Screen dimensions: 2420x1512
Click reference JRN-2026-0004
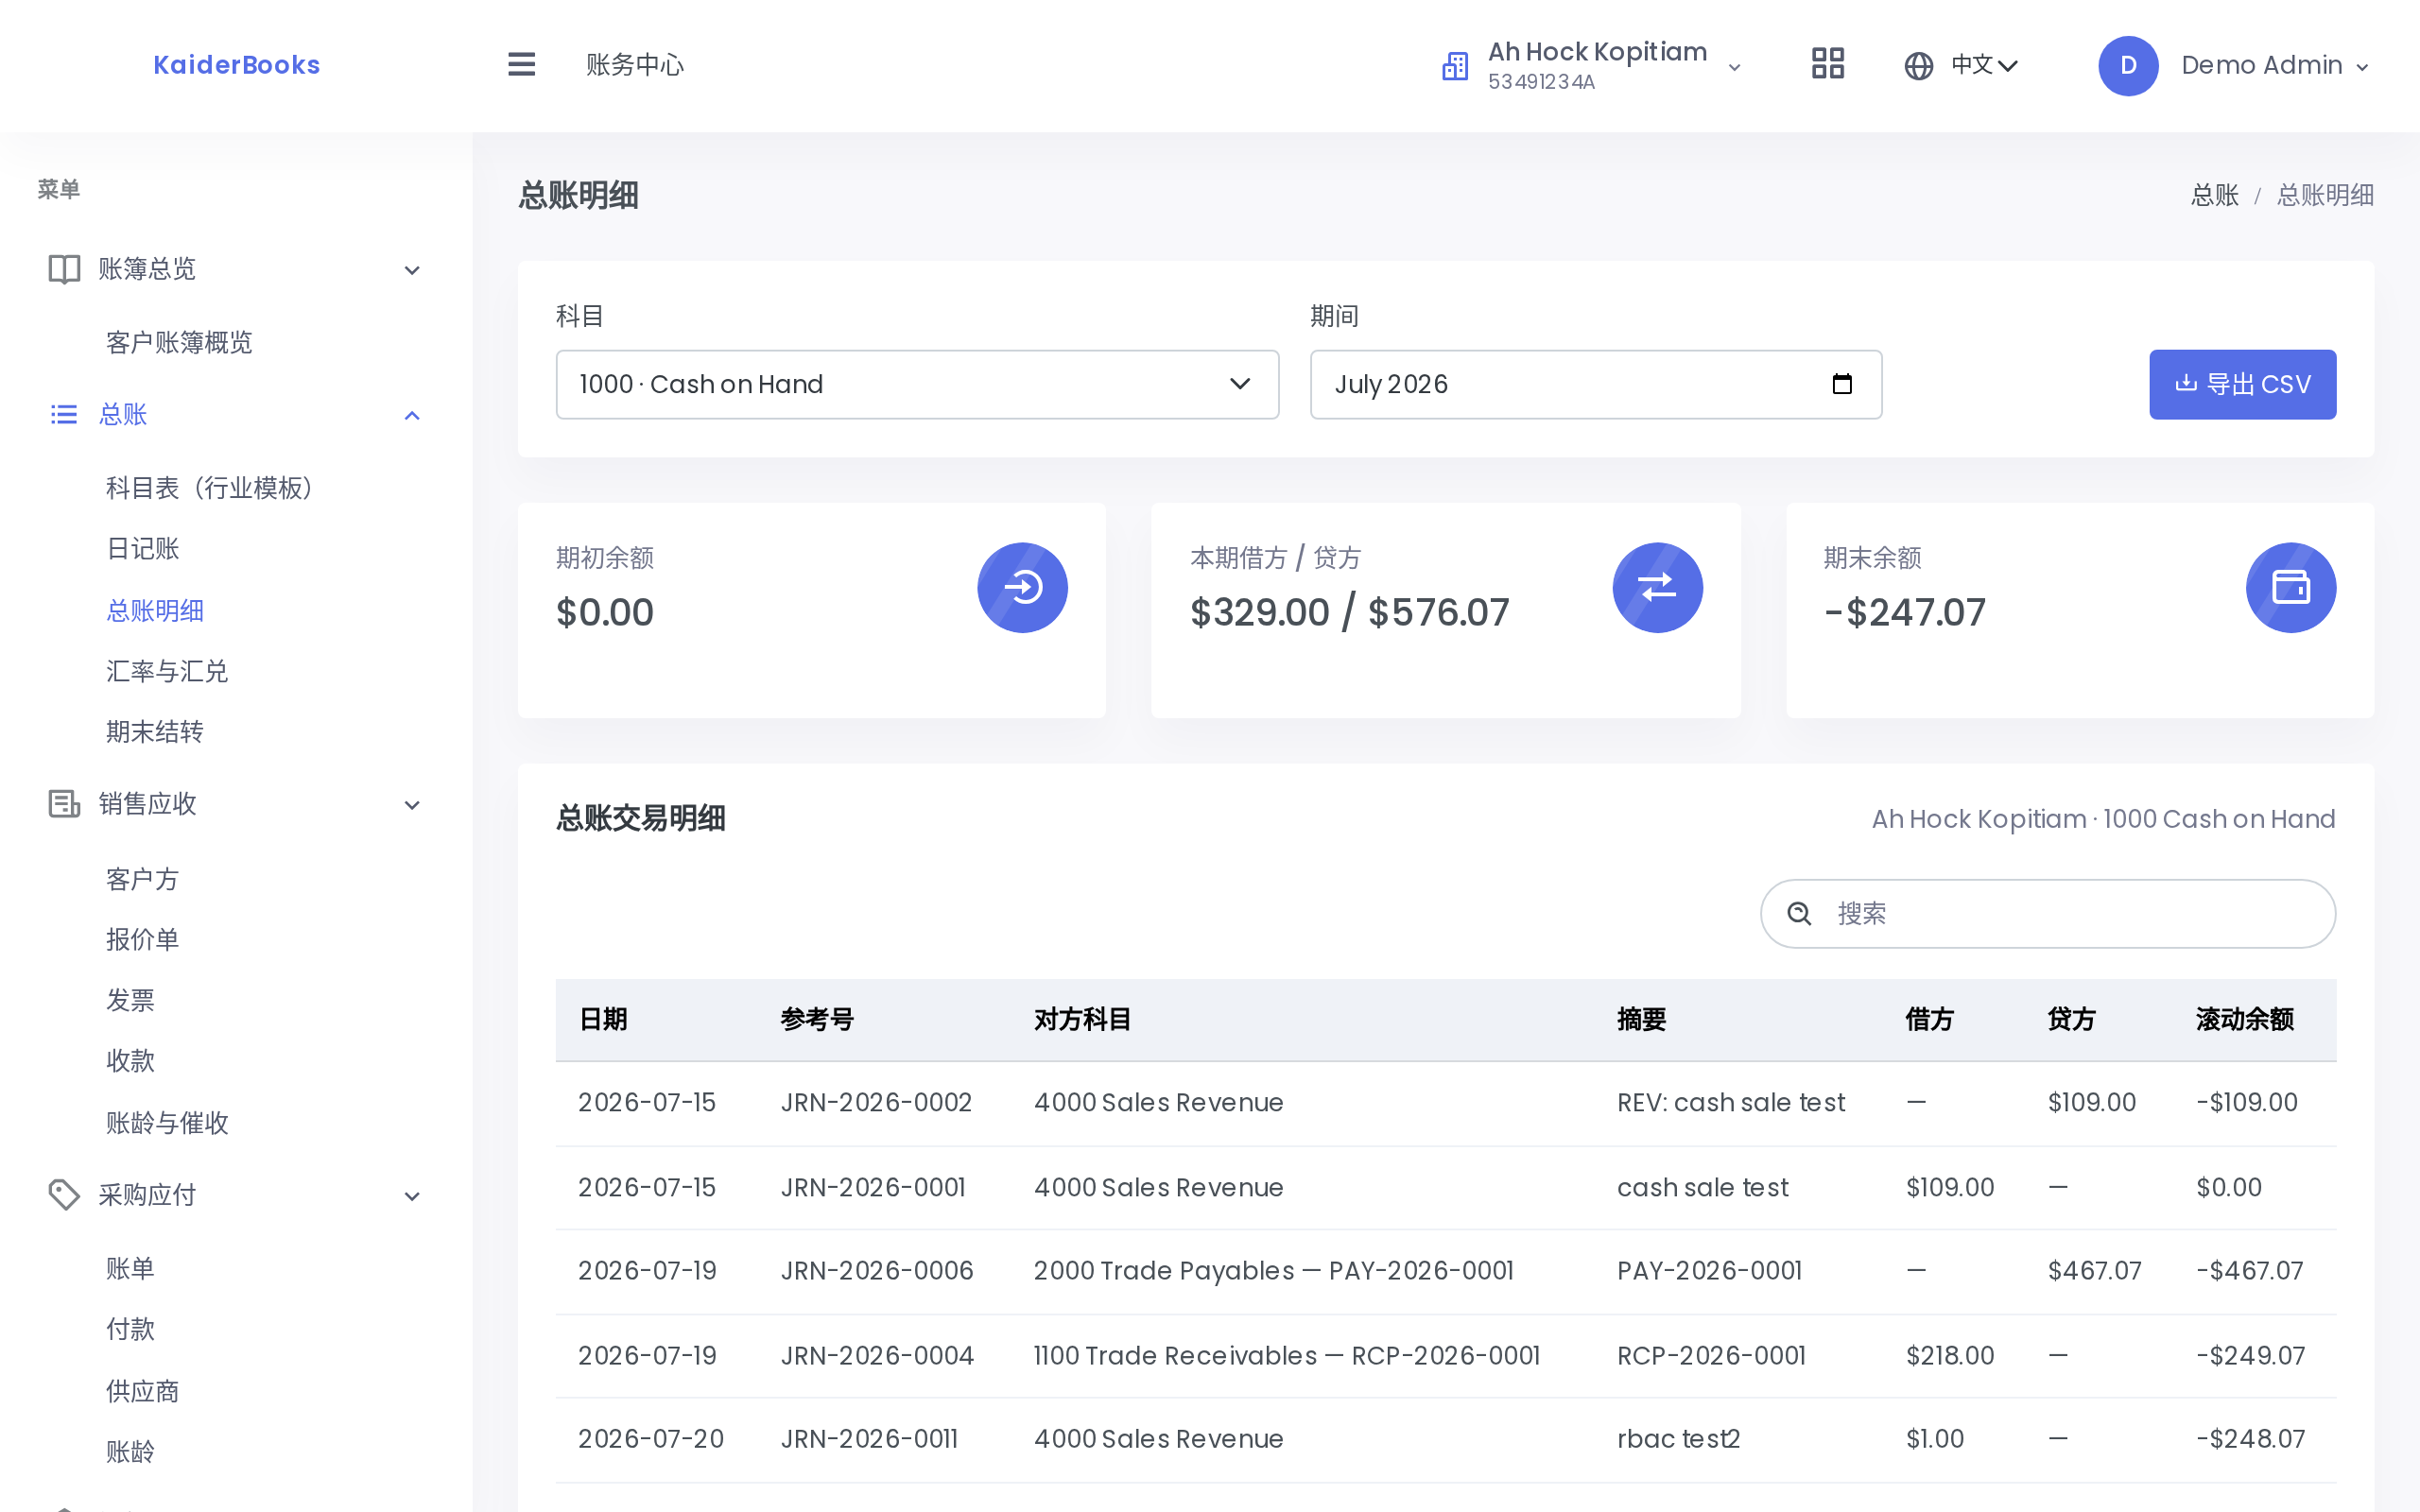[x=877, y=1355]
